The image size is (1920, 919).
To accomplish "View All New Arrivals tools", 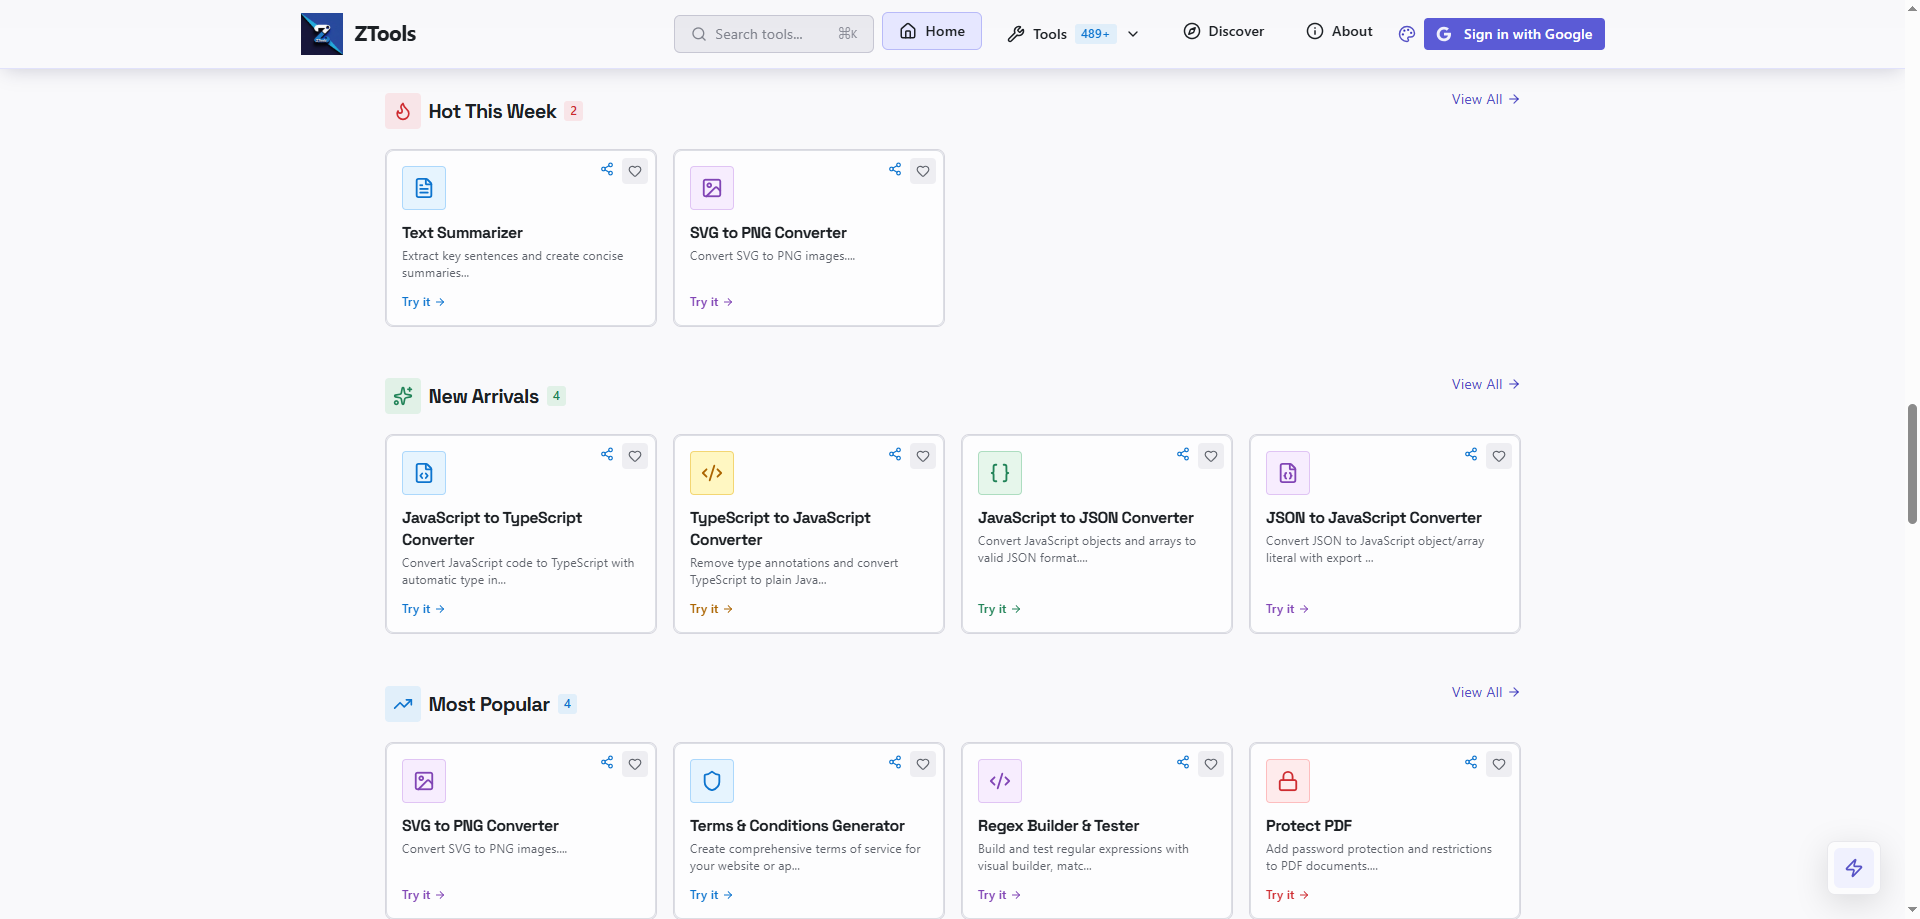I will [x=1486, y=384].
